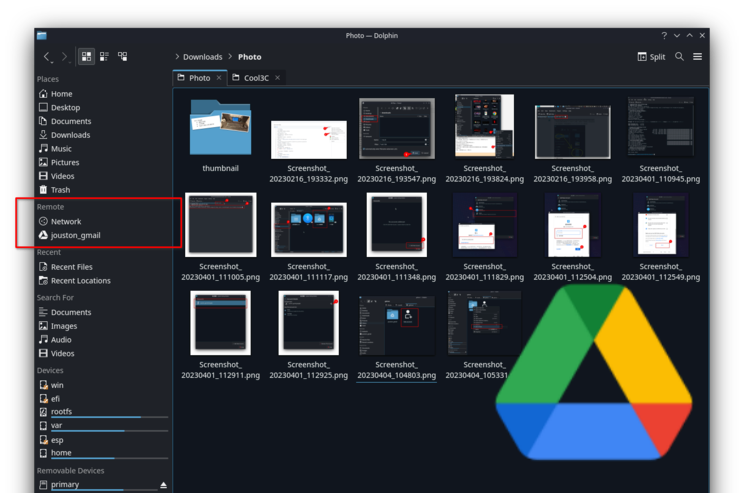This screenshot has height=493, width=744.
Task: Expand breadcrumb chevron before Photo
Action: 230,56
